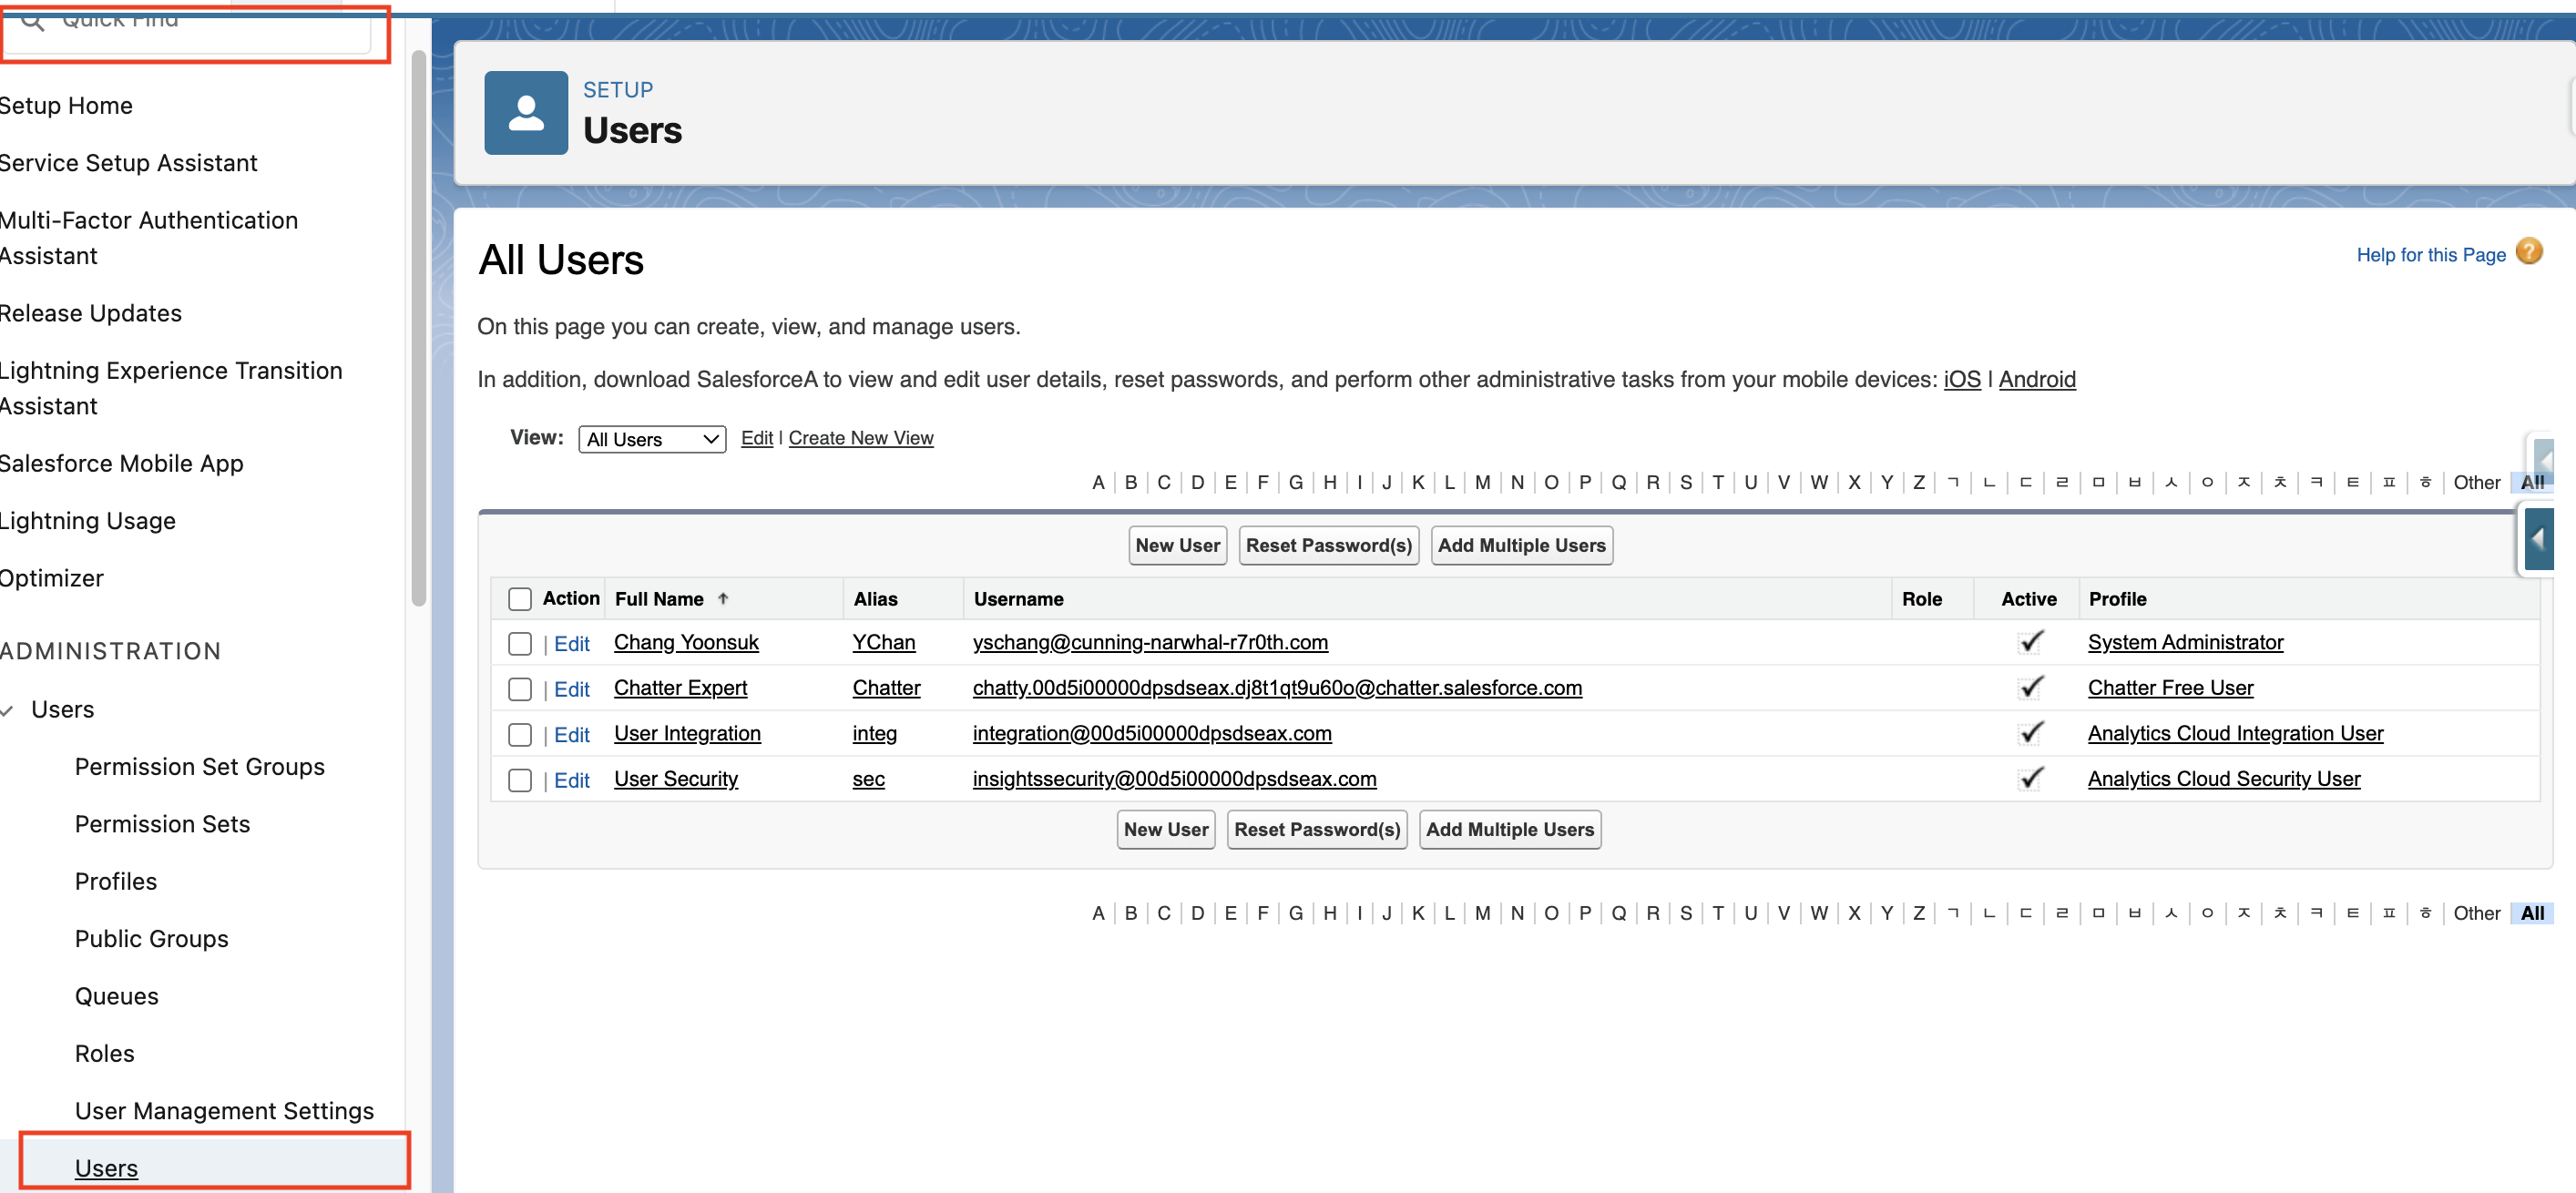Tick checkbox for Chang Yoonsuk row

click(x=519, y=644)
